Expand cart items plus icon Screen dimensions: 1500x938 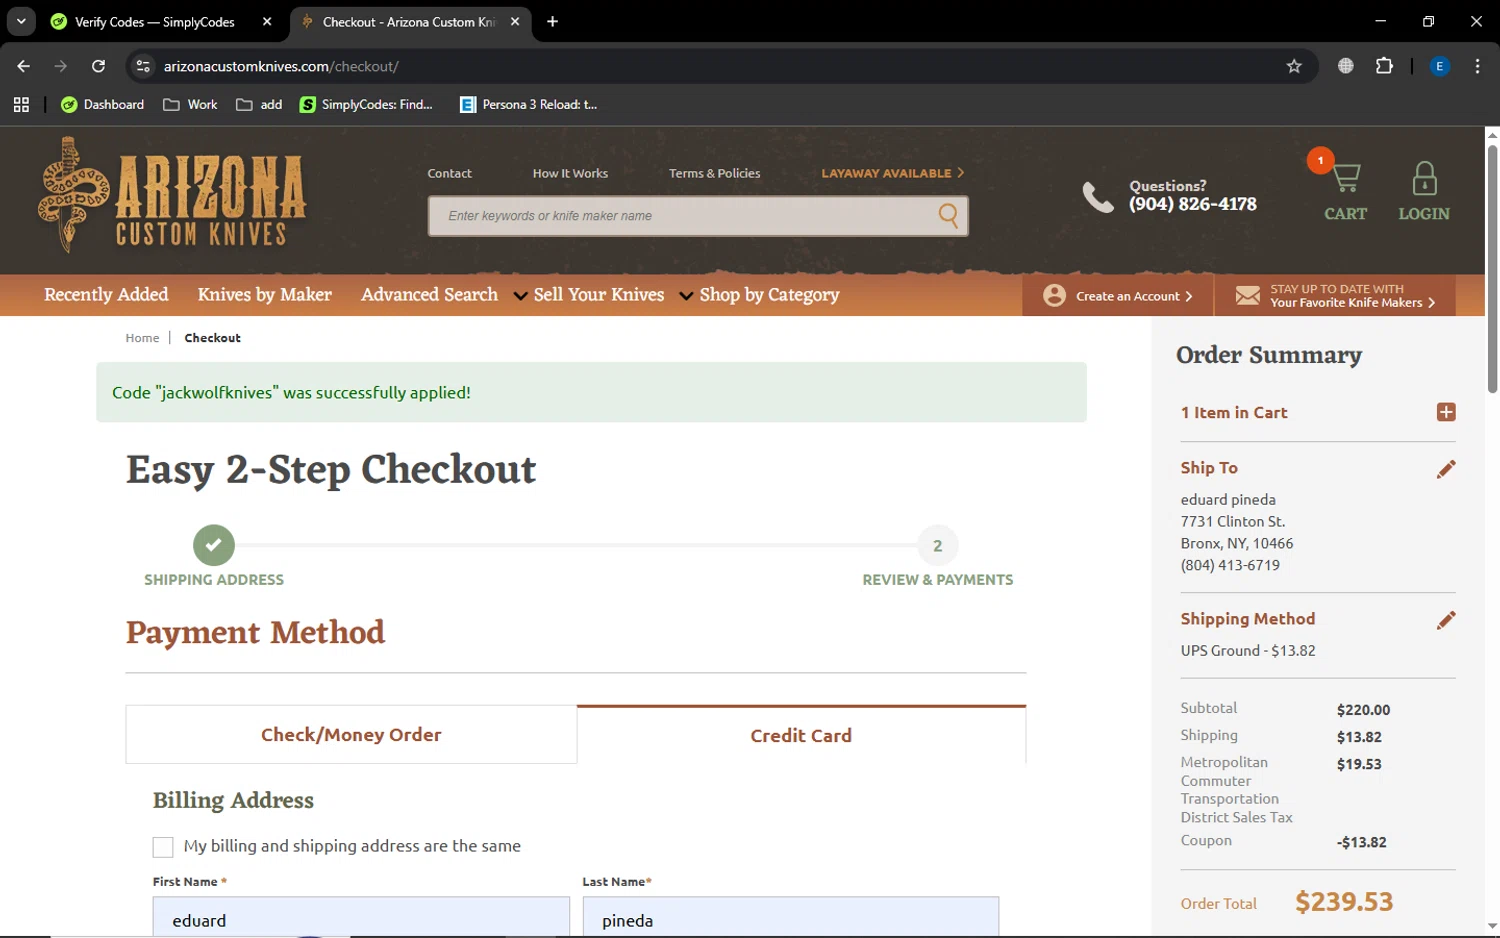click(x=1446, y=412)
